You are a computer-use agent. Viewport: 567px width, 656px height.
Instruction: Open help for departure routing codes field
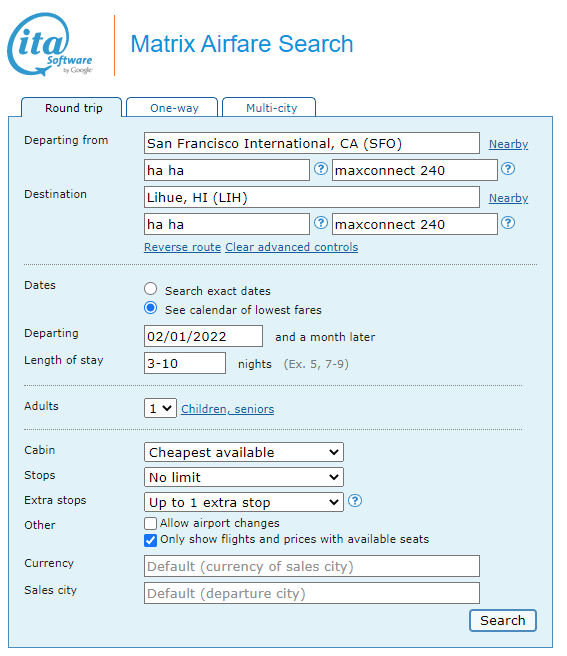(x=321, y=169)
